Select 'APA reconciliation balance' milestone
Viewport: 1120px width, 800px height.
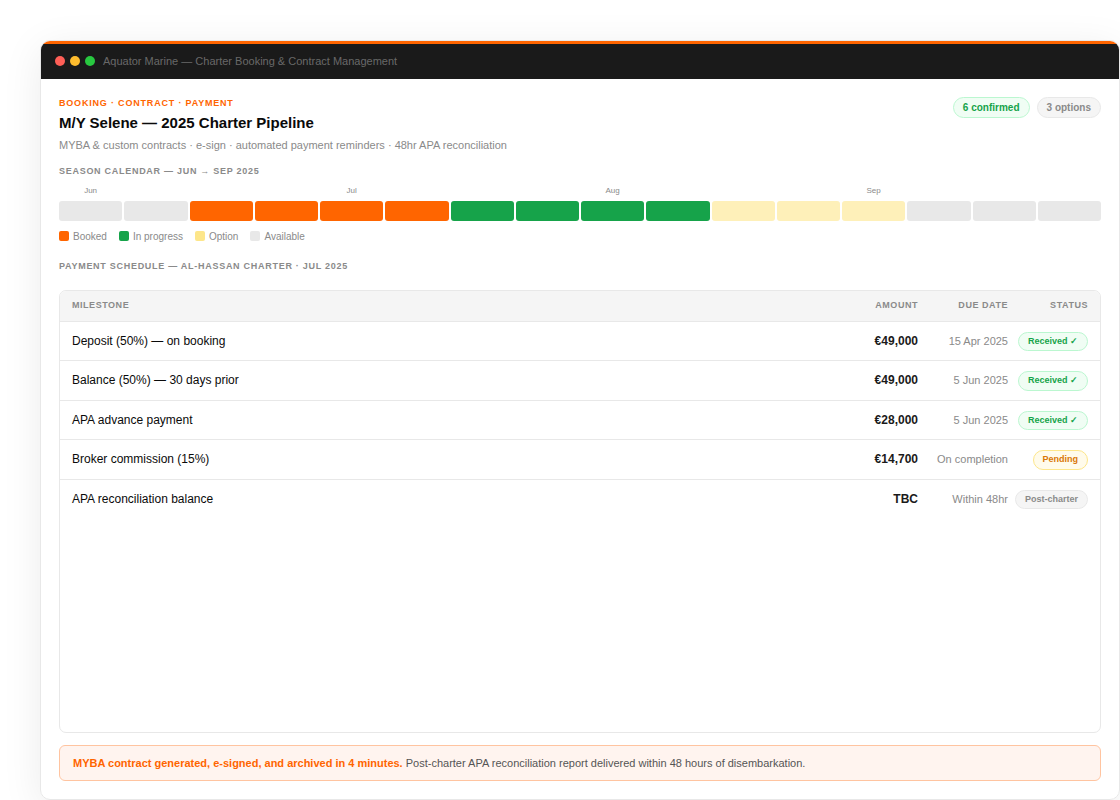coord(142,499)
